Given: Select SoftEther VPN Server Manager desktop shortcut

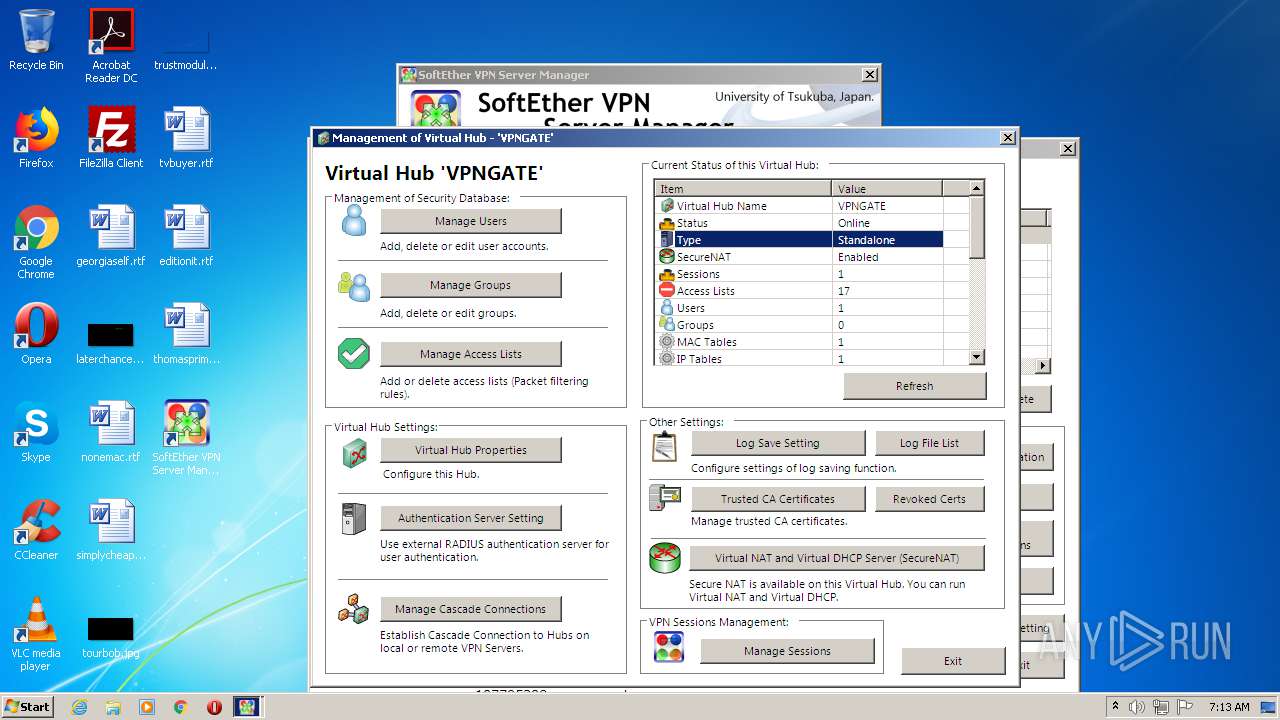Looking at the screenshot, I should [x=186, y=438].
